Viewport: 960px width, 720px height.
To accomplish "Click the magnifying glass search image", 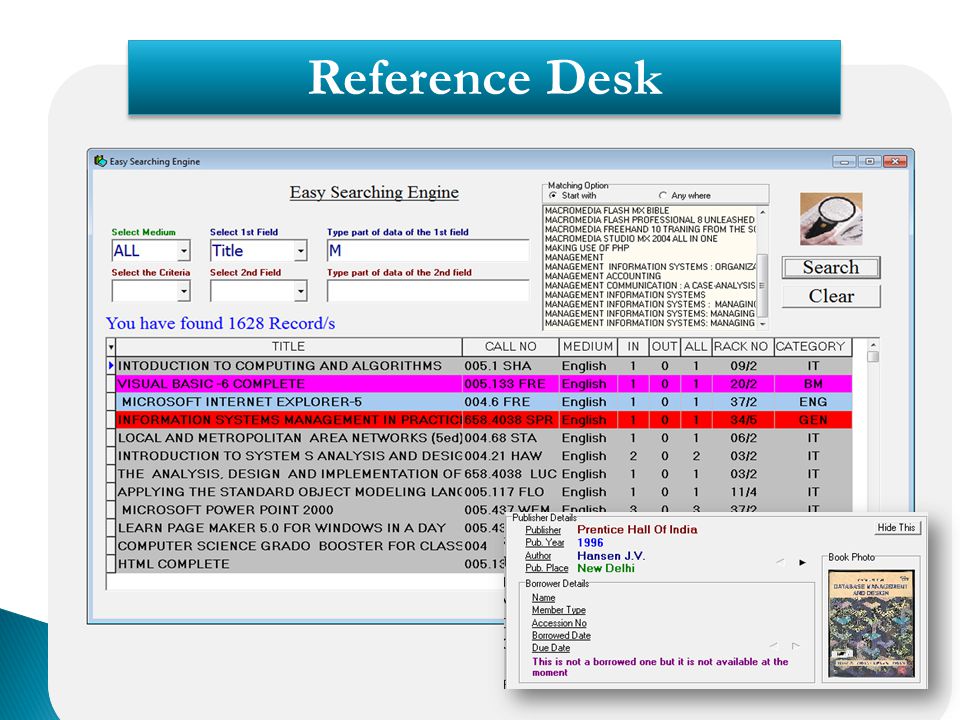I will [x=831, y=219].
